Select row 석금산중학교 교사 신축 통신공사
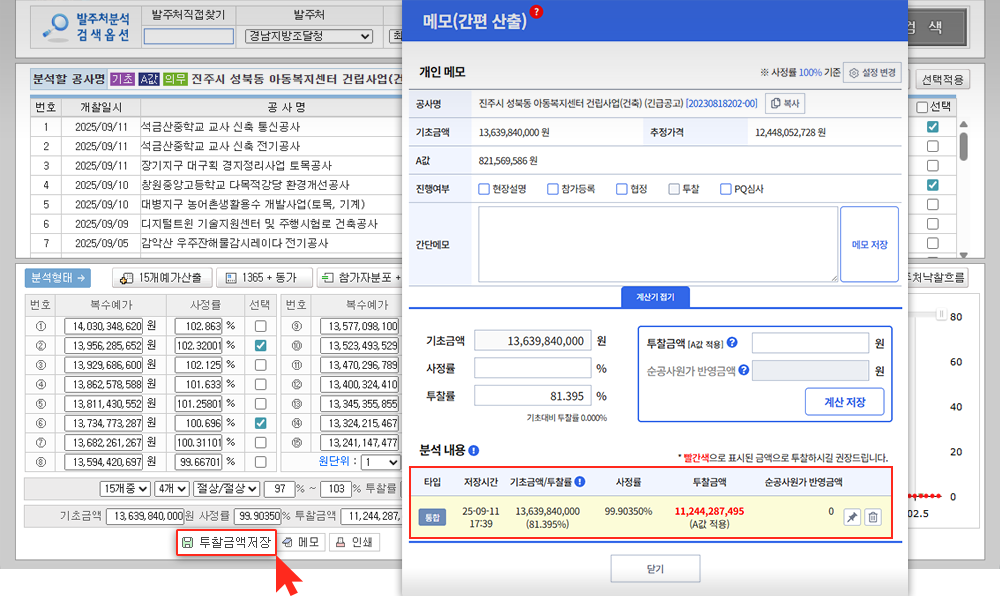 (x=220, y=127)
